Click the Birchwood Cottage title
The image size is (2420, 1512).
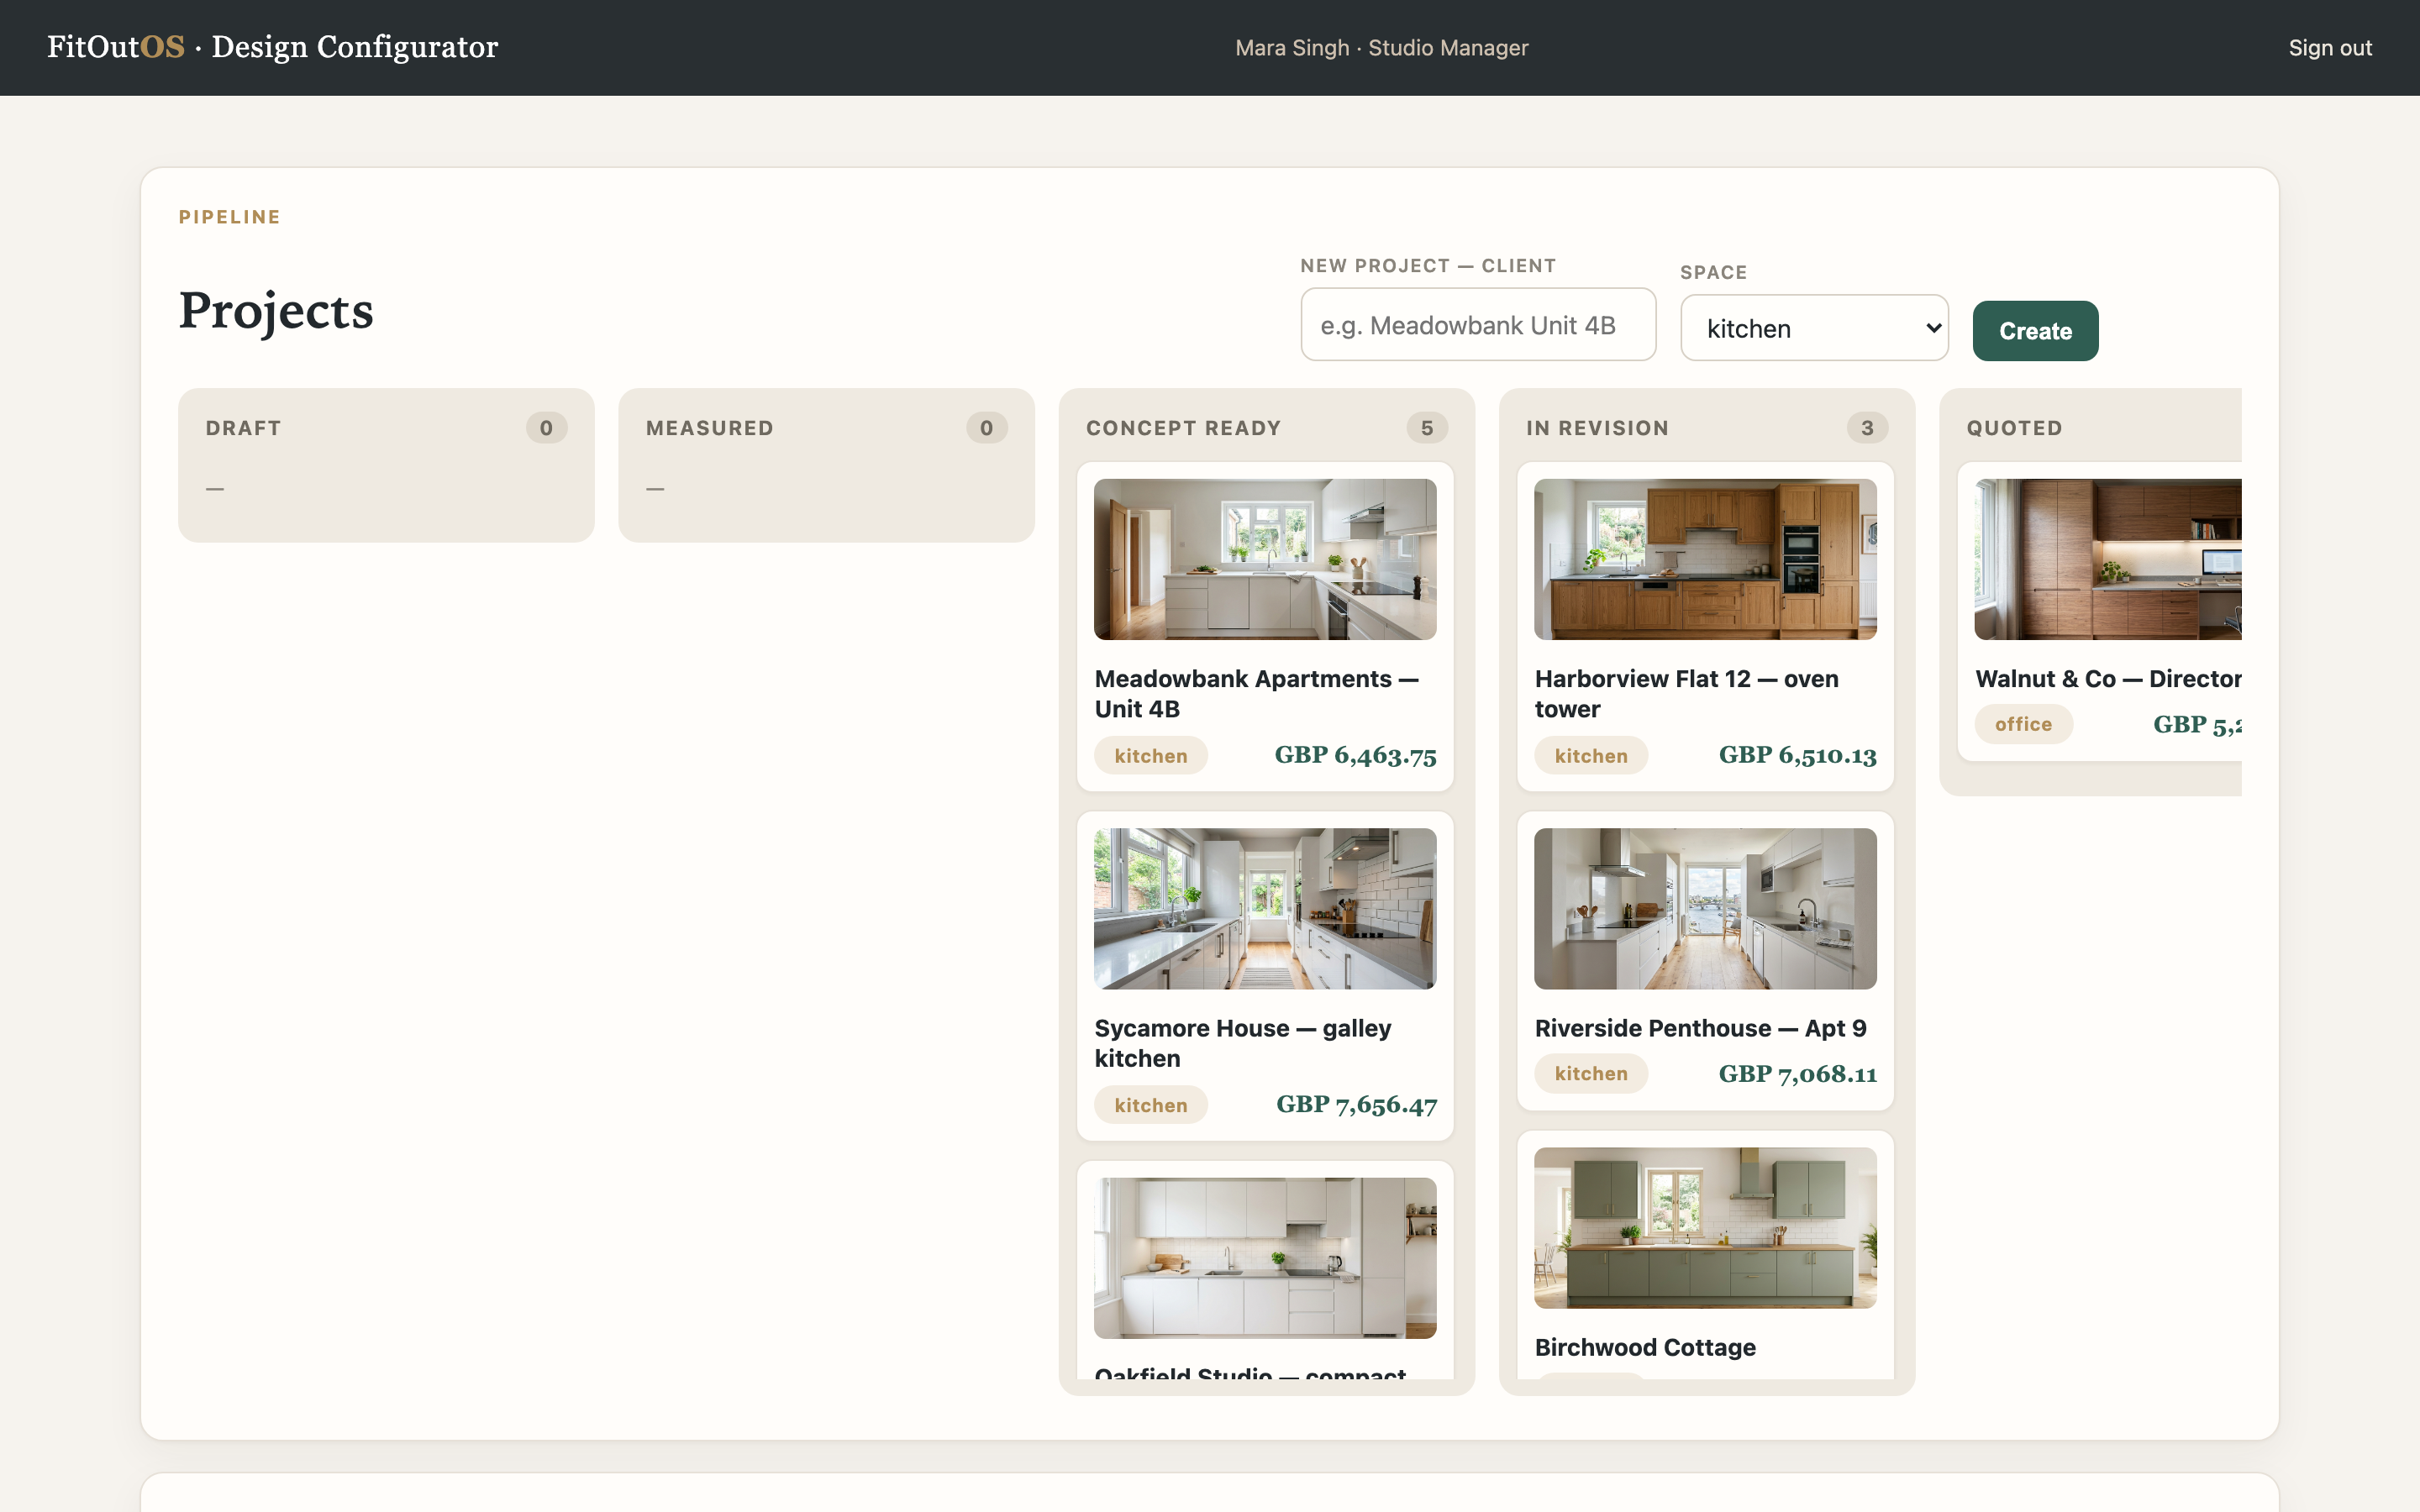pyautogui.click(x=1644, y=1347)
